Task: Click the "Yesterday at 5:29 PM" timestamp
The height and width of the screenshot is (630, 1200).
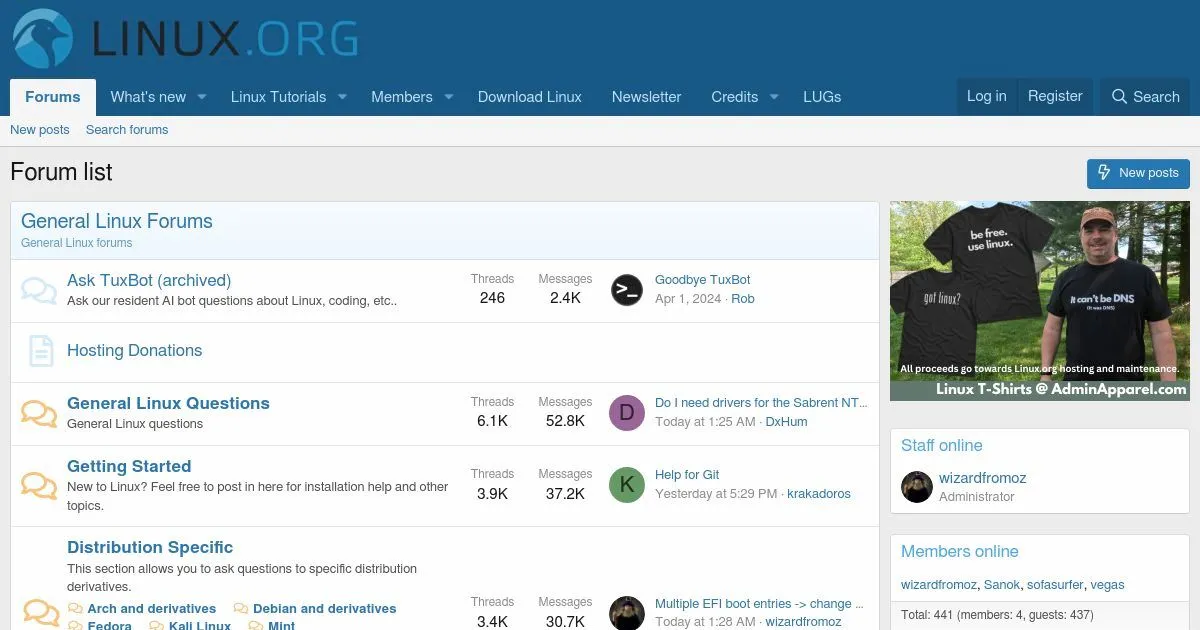Action: (716, 494)
